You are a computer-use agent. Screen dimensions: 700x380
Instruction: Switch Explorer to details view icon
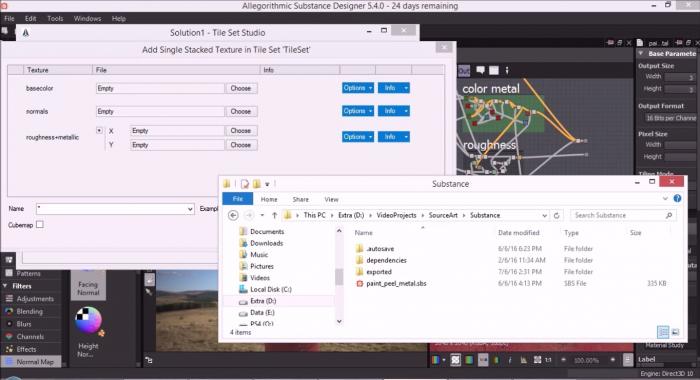663,332
